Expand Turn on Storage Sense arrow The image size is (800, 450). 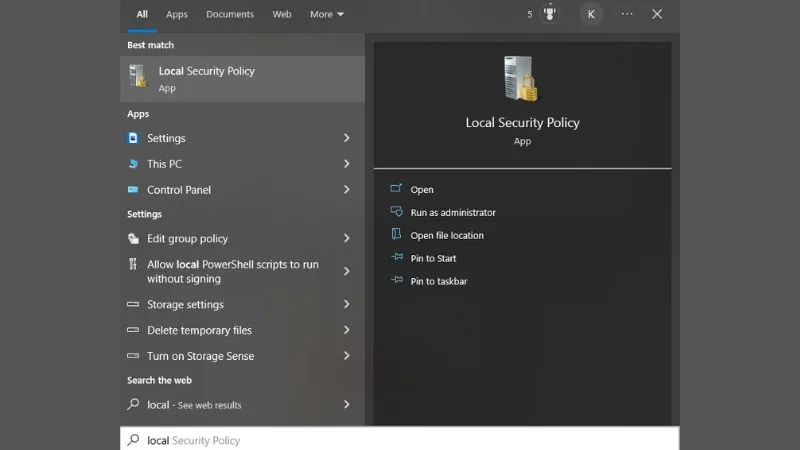tap(346, 356)
